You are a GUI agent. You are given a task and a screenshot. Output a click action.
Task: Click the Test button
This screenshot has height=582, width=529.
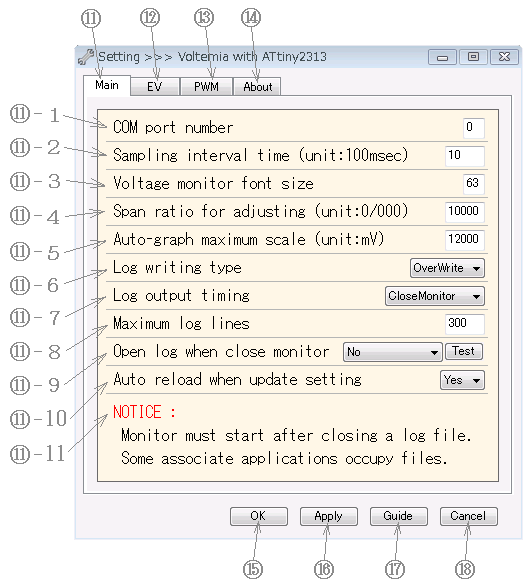(x=464, y=352)
